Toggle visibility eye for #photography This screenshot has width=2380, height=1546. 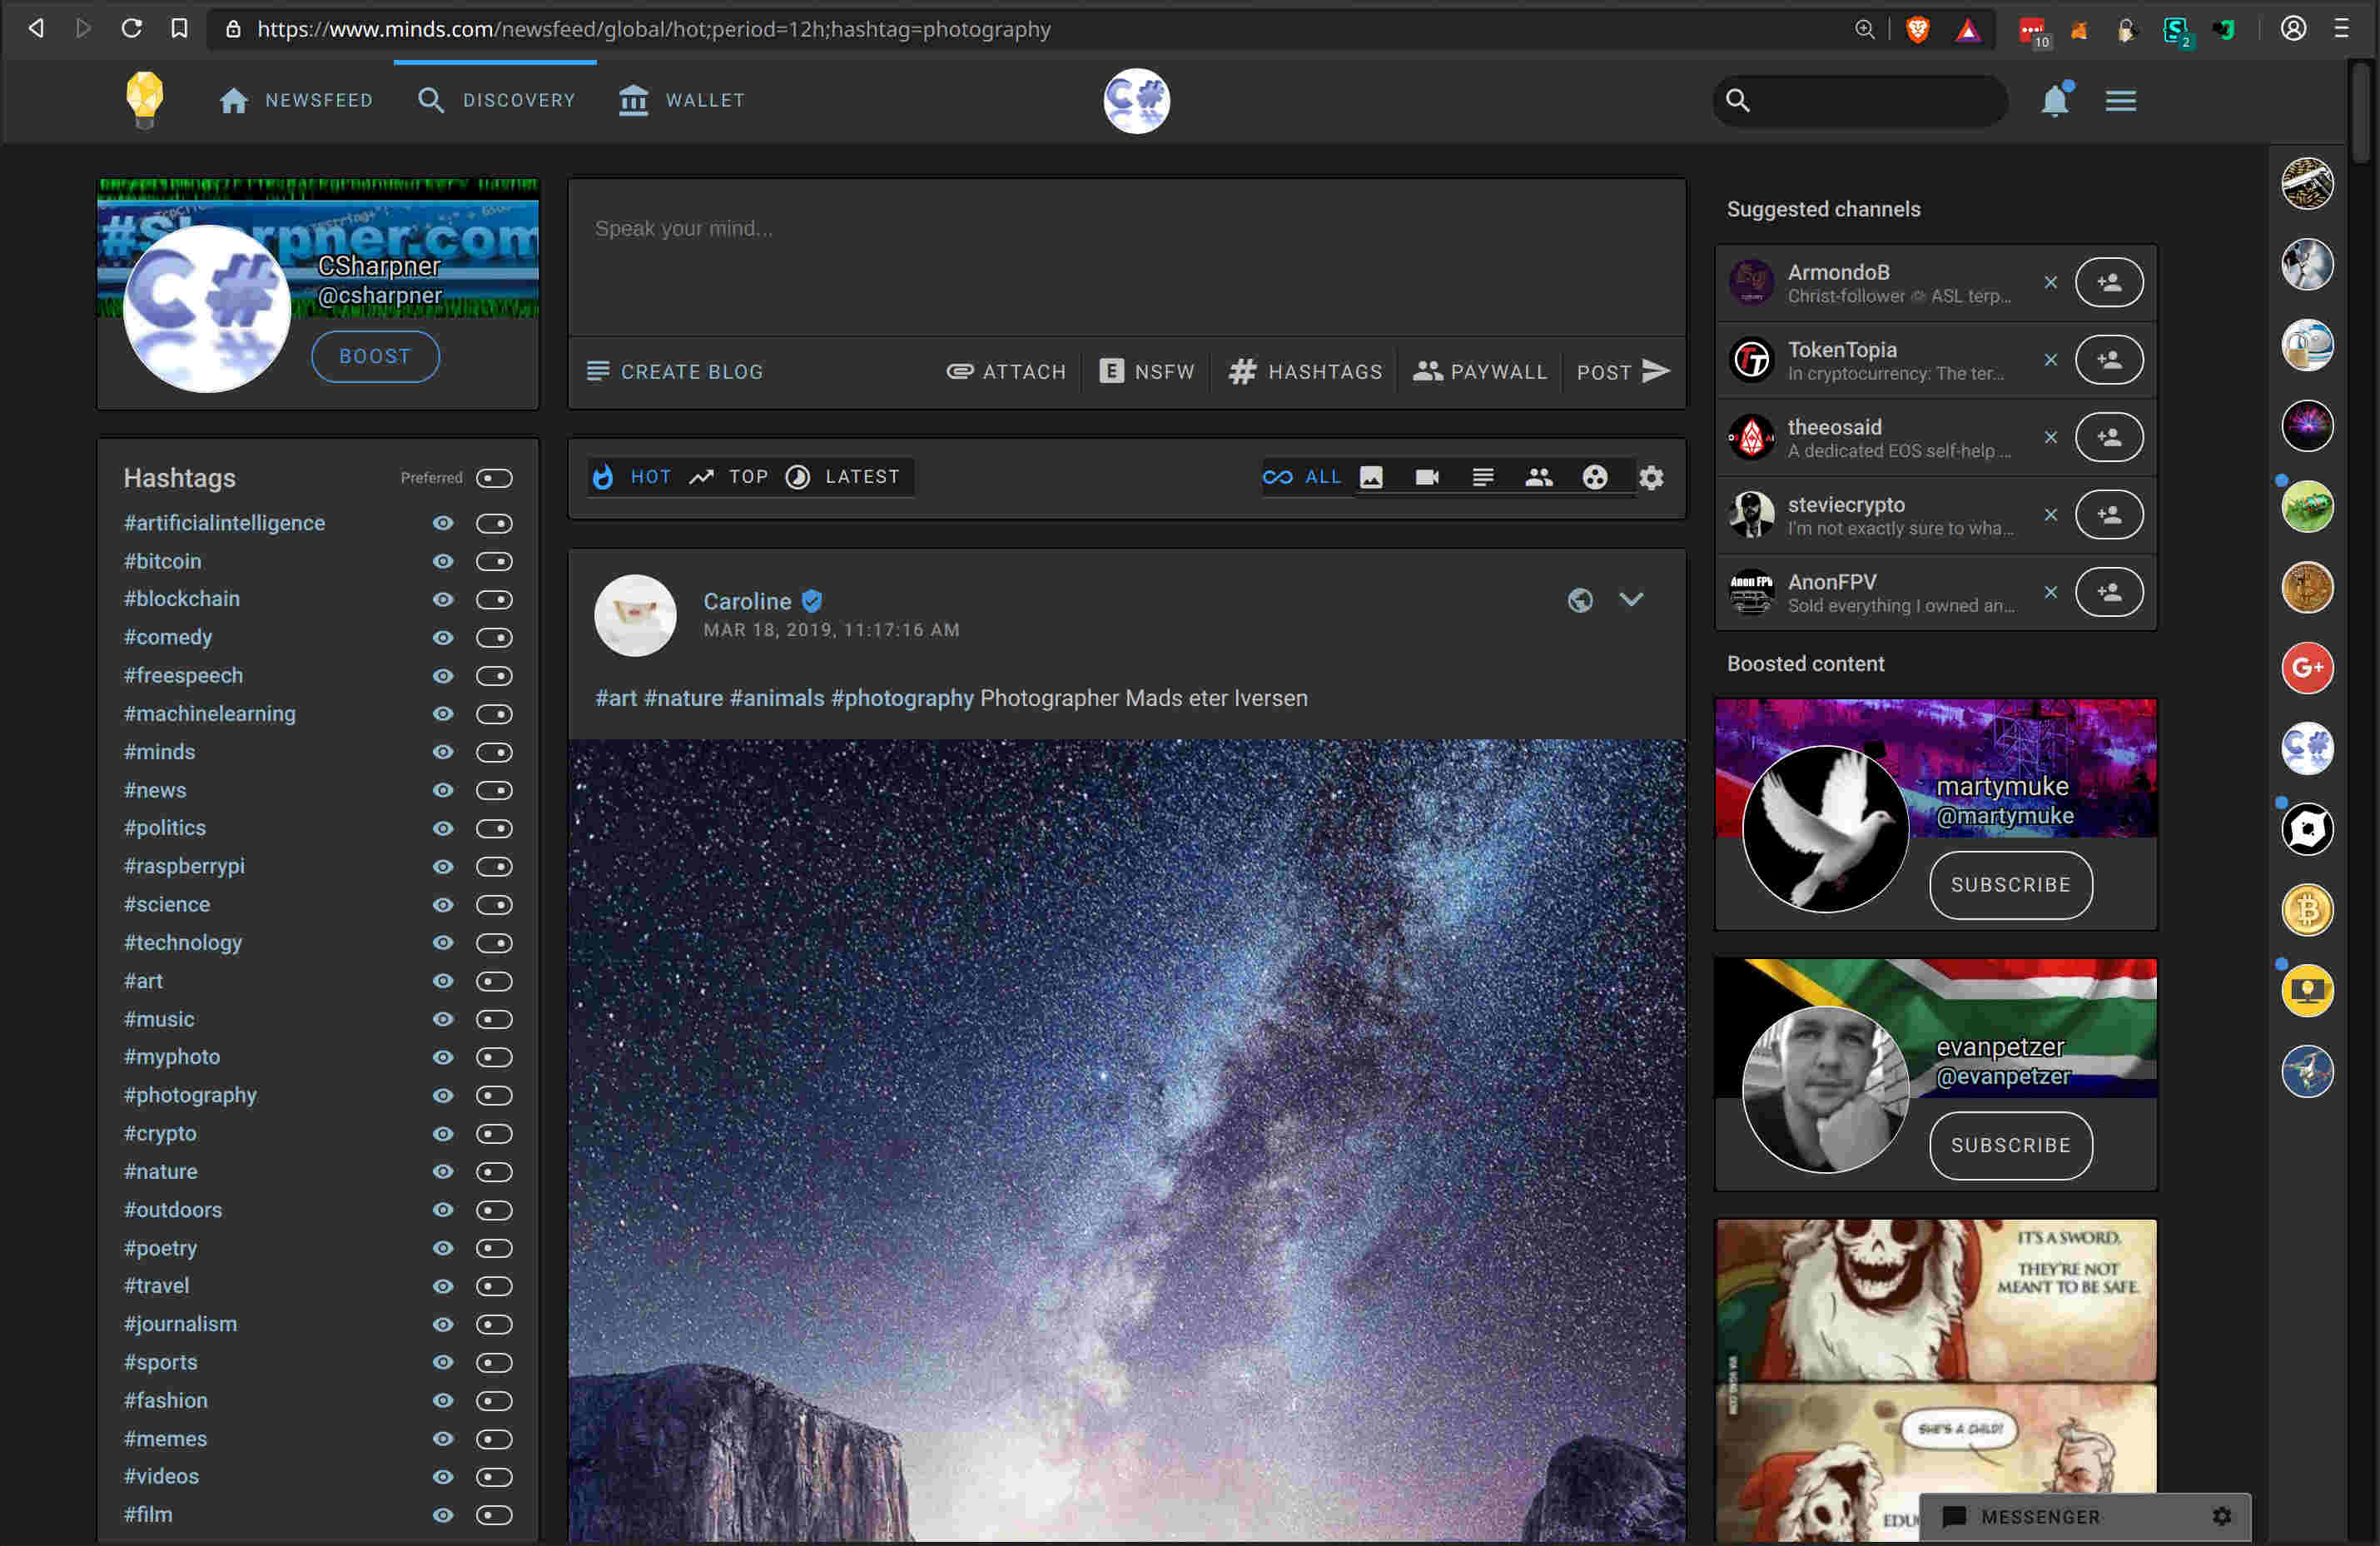(443, 1096)
